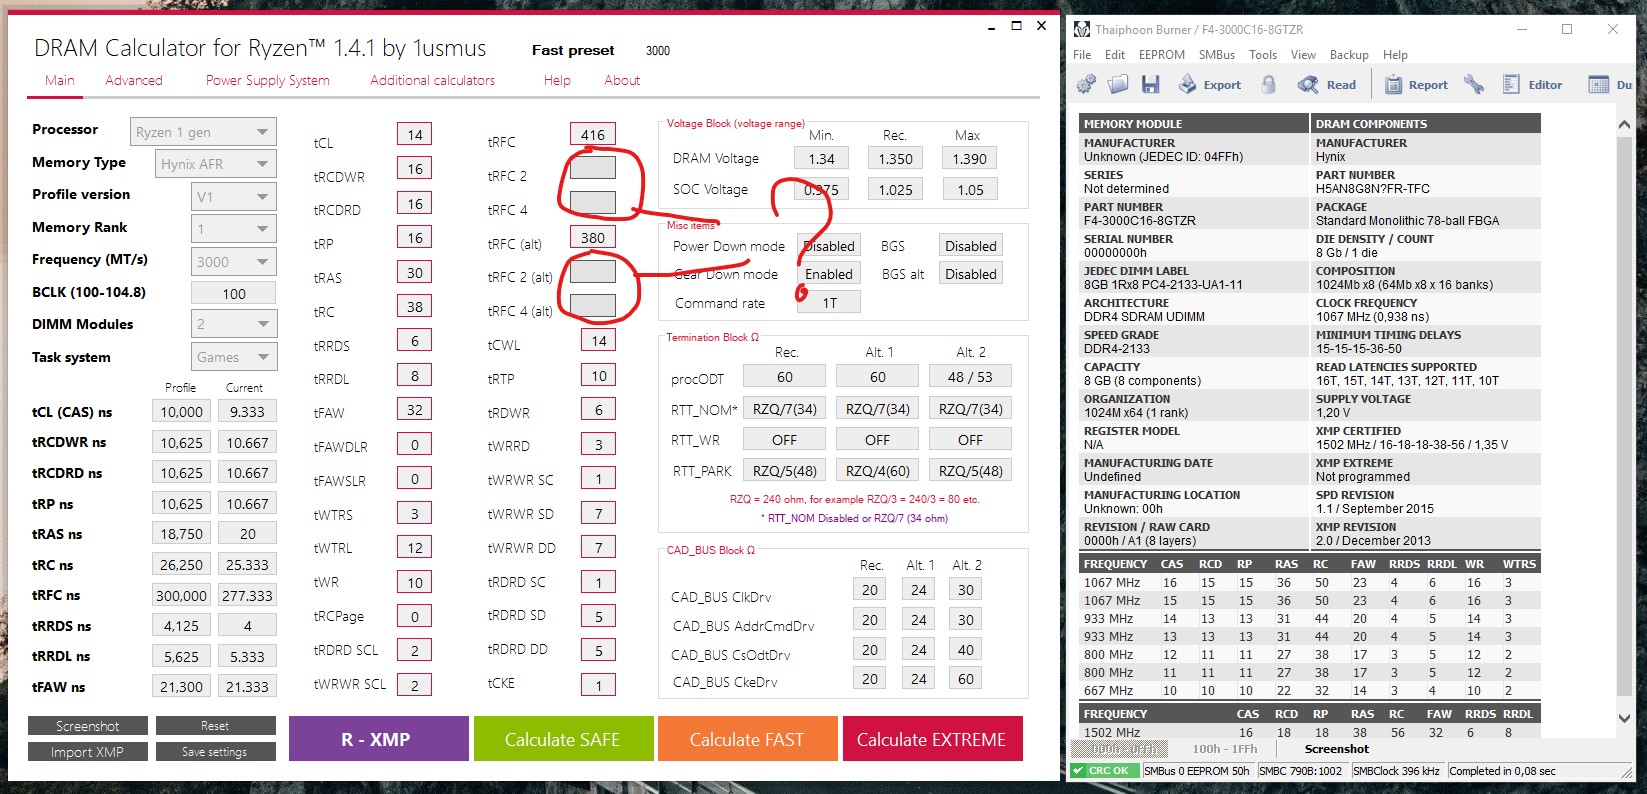Image resolution: width=1647 pixels, height=794 pixels.
Task: Click the BGS alt Disabled field
Action: (x=970, y=274)
